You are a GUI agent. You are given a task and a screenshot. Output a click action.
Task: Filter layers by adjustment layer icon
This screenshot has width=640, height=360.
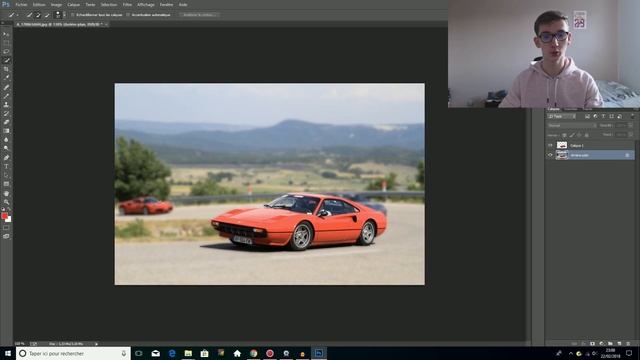[596, 116]
